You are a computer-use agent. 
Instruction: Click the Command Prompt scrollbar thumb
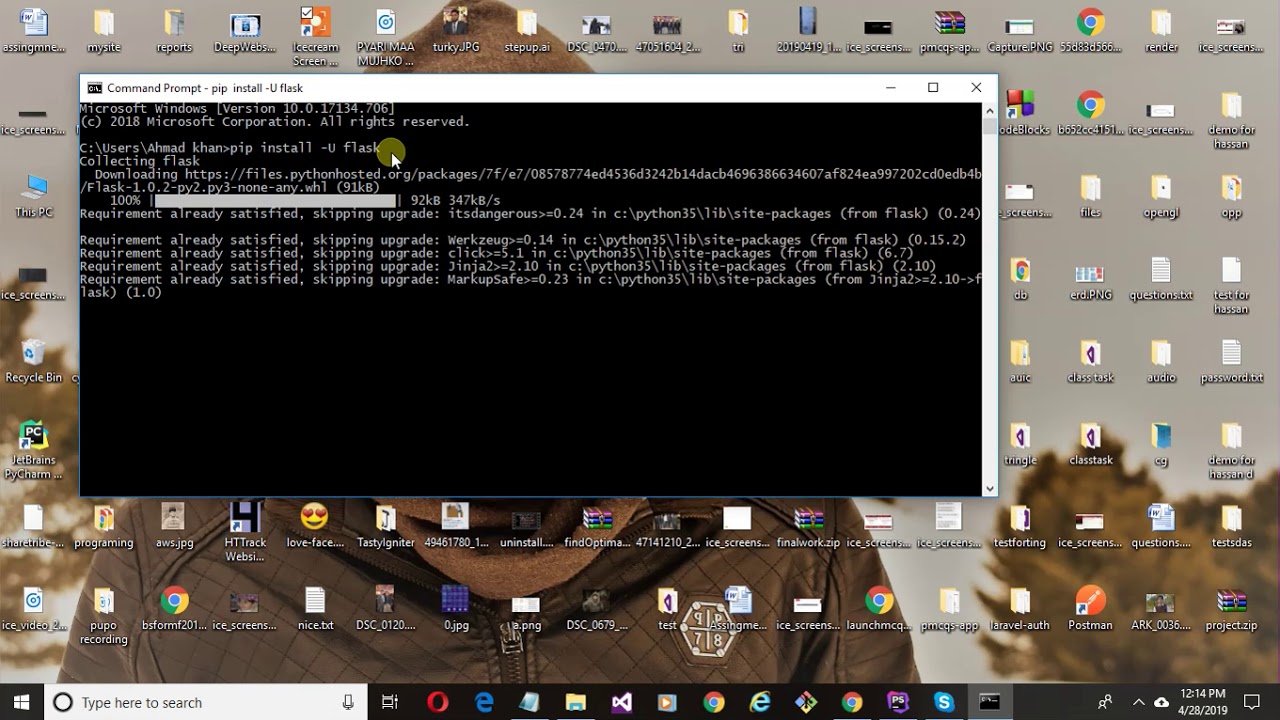point(990,126)
